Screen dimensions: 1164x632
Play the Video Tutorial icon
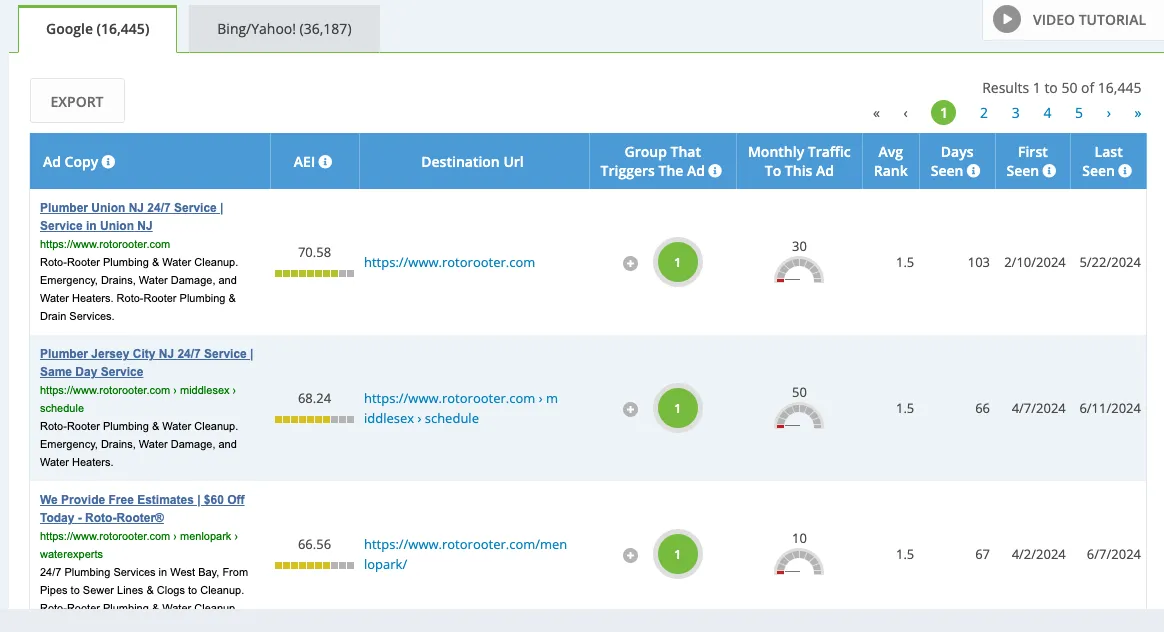pos(1007,19)
